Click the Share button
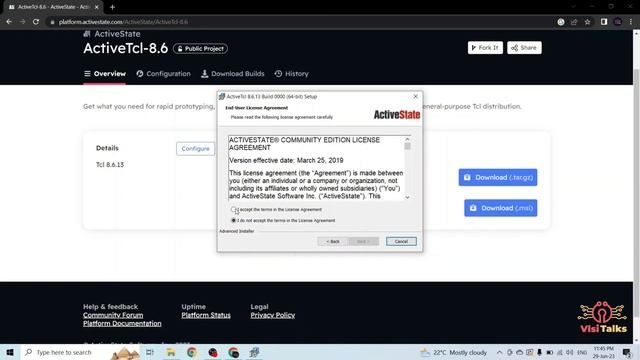The height and width of the screenshot is (360, 640). click(x=524, y=48)
